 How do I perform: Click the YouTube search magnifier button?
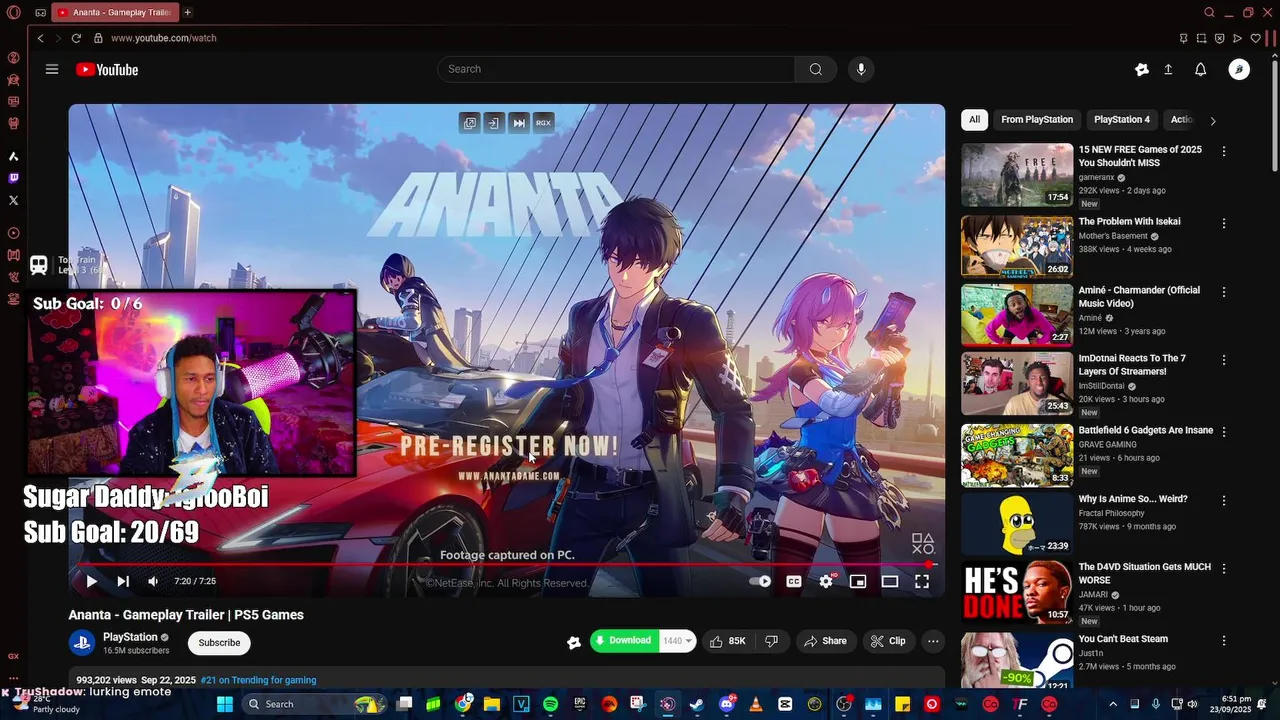point(816,69)
